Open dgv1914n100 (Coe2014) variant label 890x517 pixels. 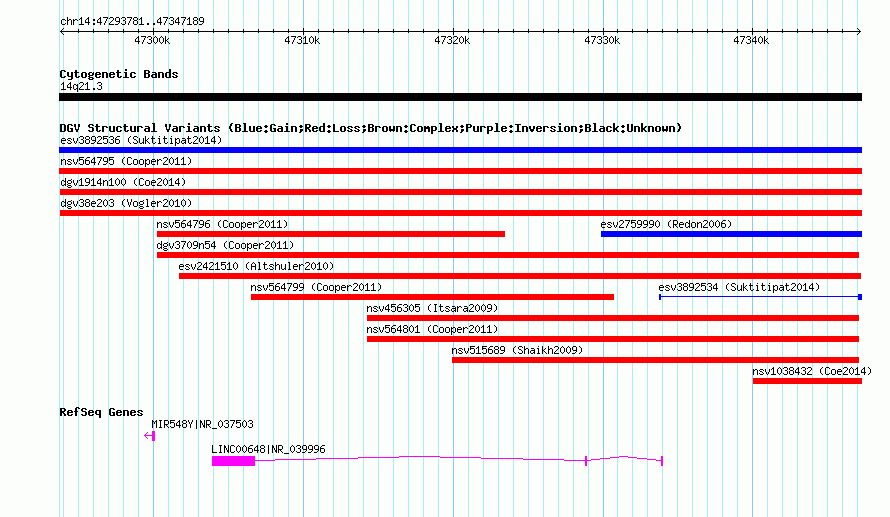pos(123,182)
